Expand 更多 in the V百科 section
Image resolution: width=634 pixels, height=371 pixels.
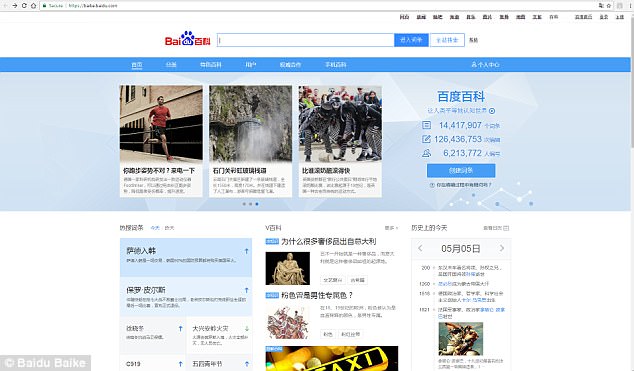391,228
